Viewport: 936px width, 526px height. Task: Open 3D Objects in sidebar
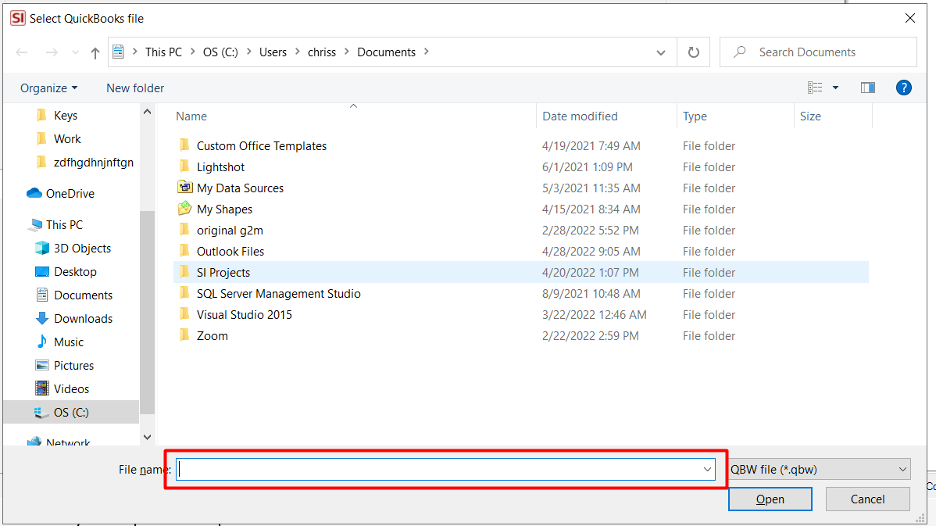click(82, 248)
